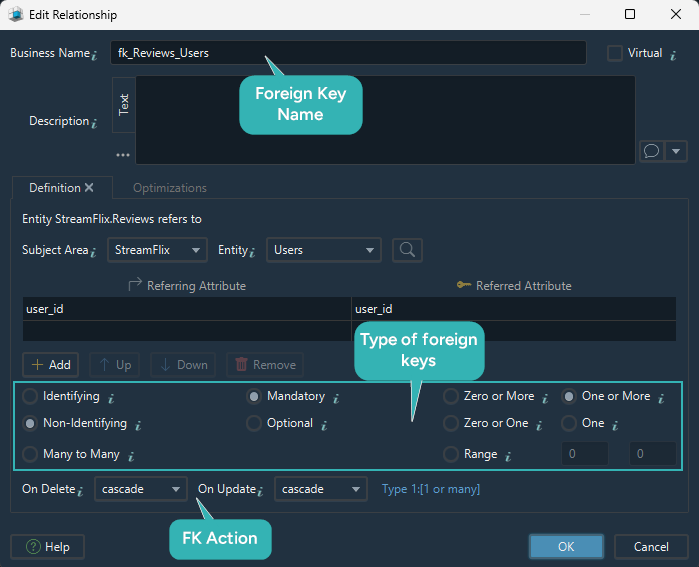Select the Mandatory radio button
This screenshot has height=567, width=699.
click(254, 396)
